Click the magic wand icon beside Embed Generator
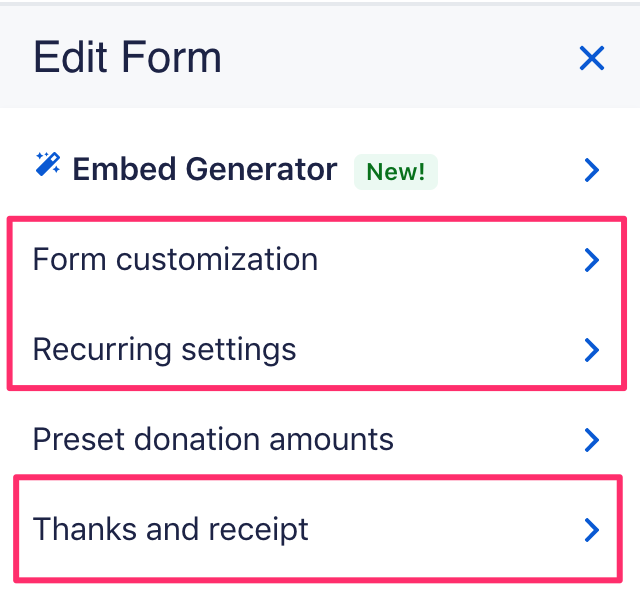This screenshot has height=594, width=640. point(48,164)
